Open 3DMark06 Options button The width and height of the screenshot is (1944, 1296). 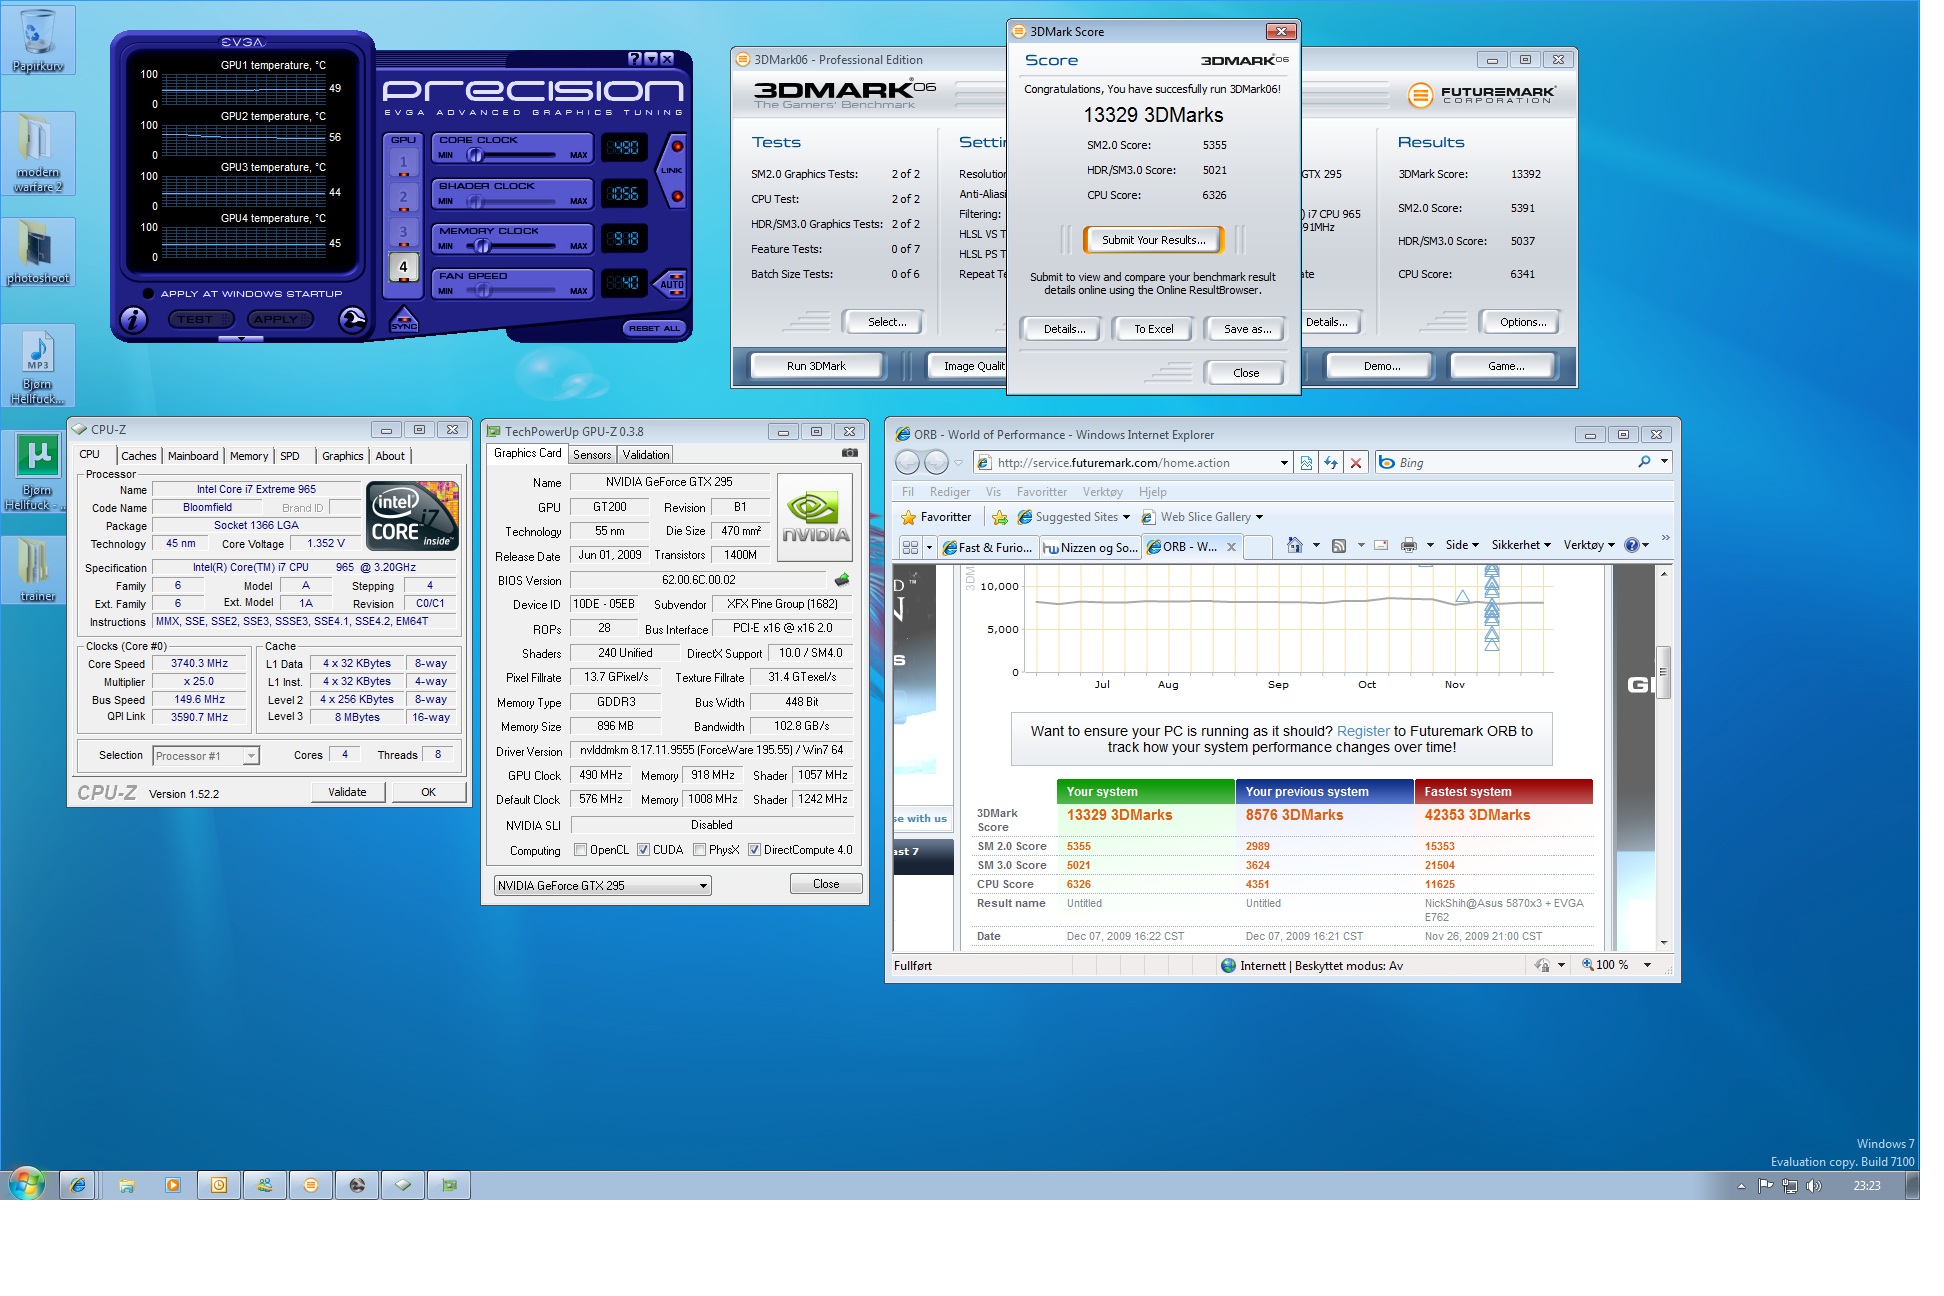point(1522,322)
